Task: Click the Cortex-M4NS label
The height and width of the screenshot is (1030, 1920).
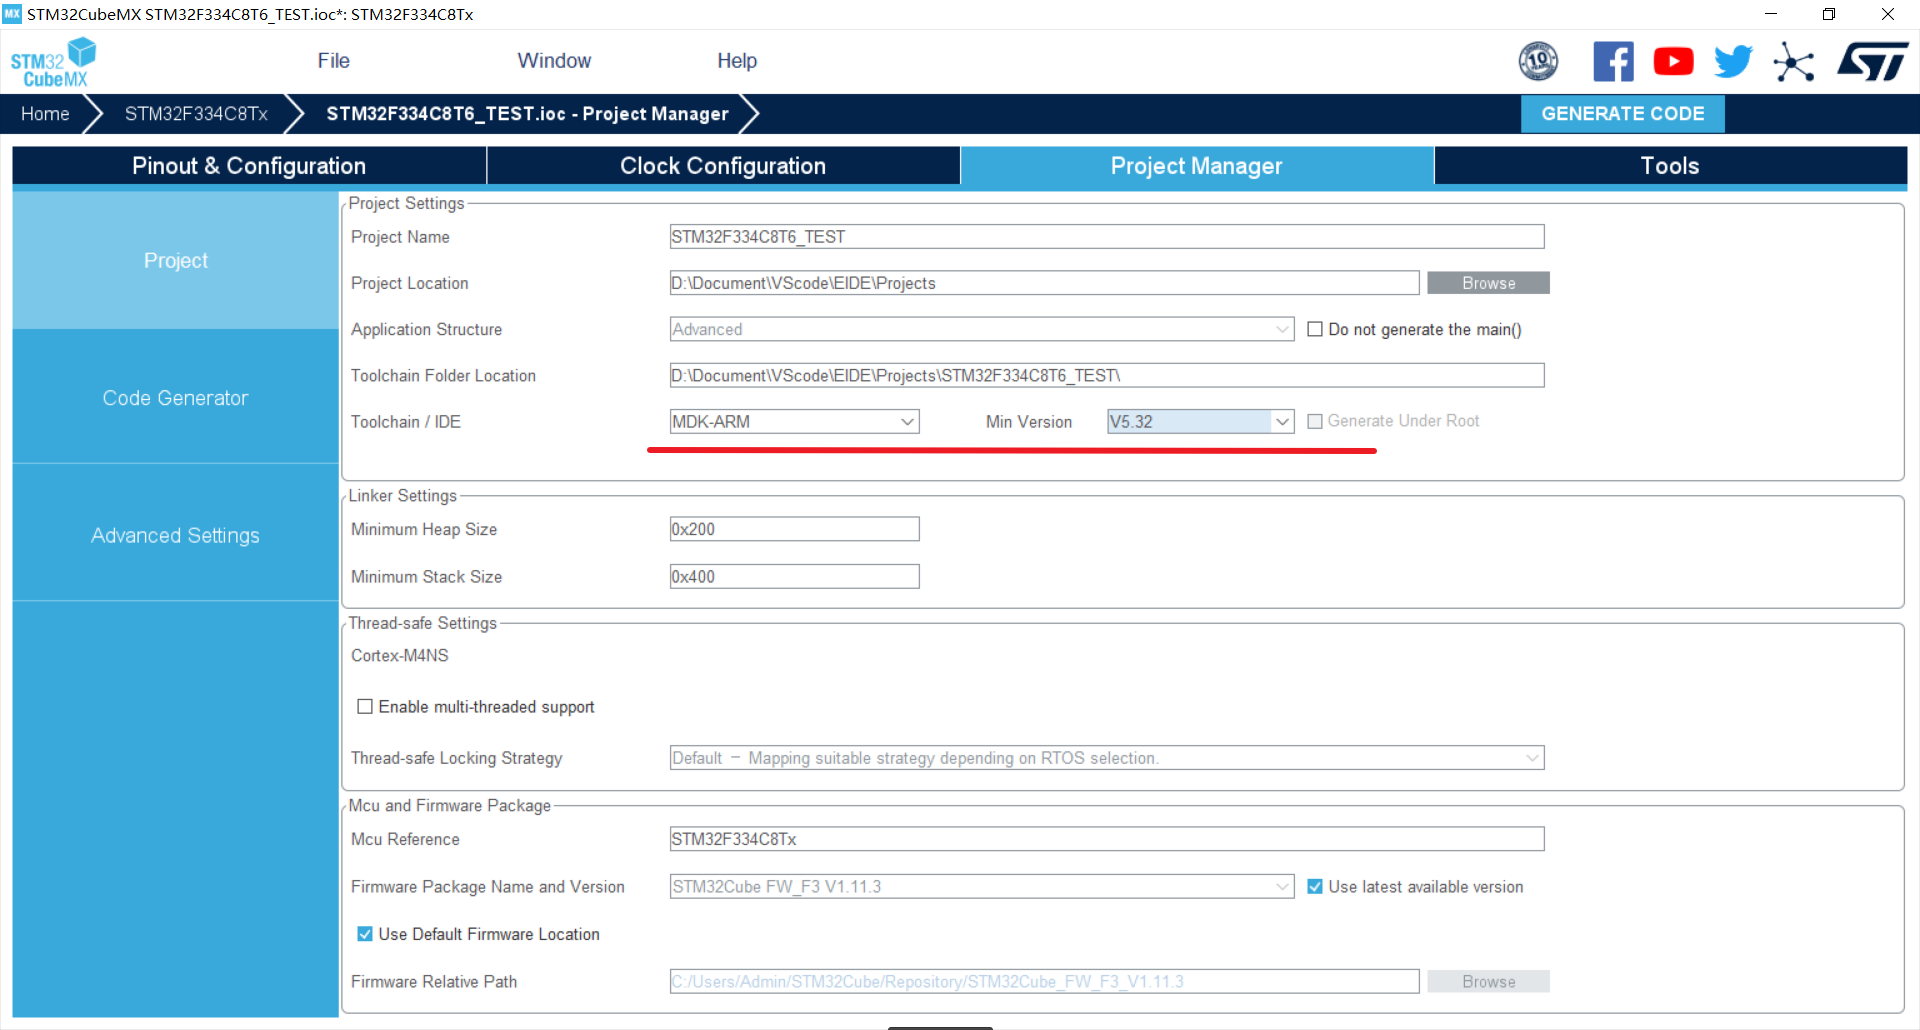Action: click(x=400, y=655)
